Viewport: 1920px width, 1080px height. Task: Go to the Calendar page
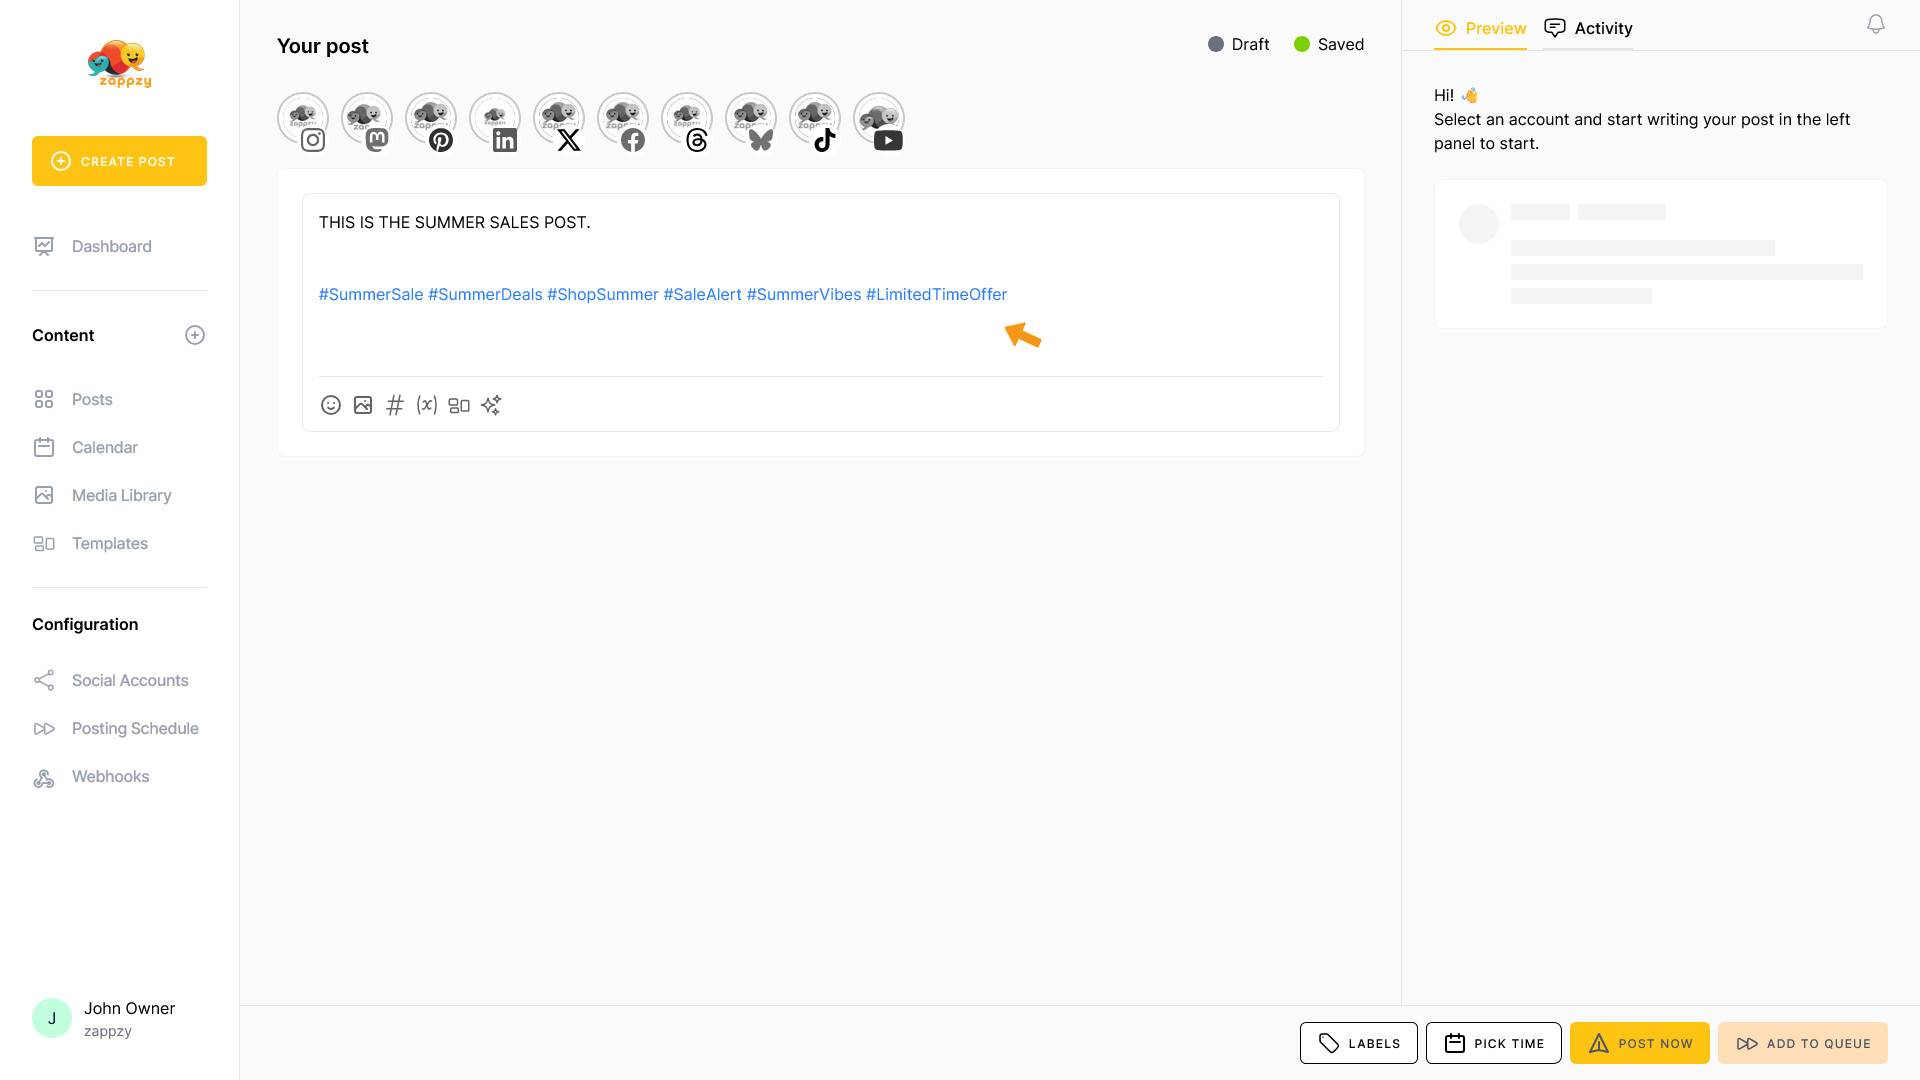pos(104,447)
